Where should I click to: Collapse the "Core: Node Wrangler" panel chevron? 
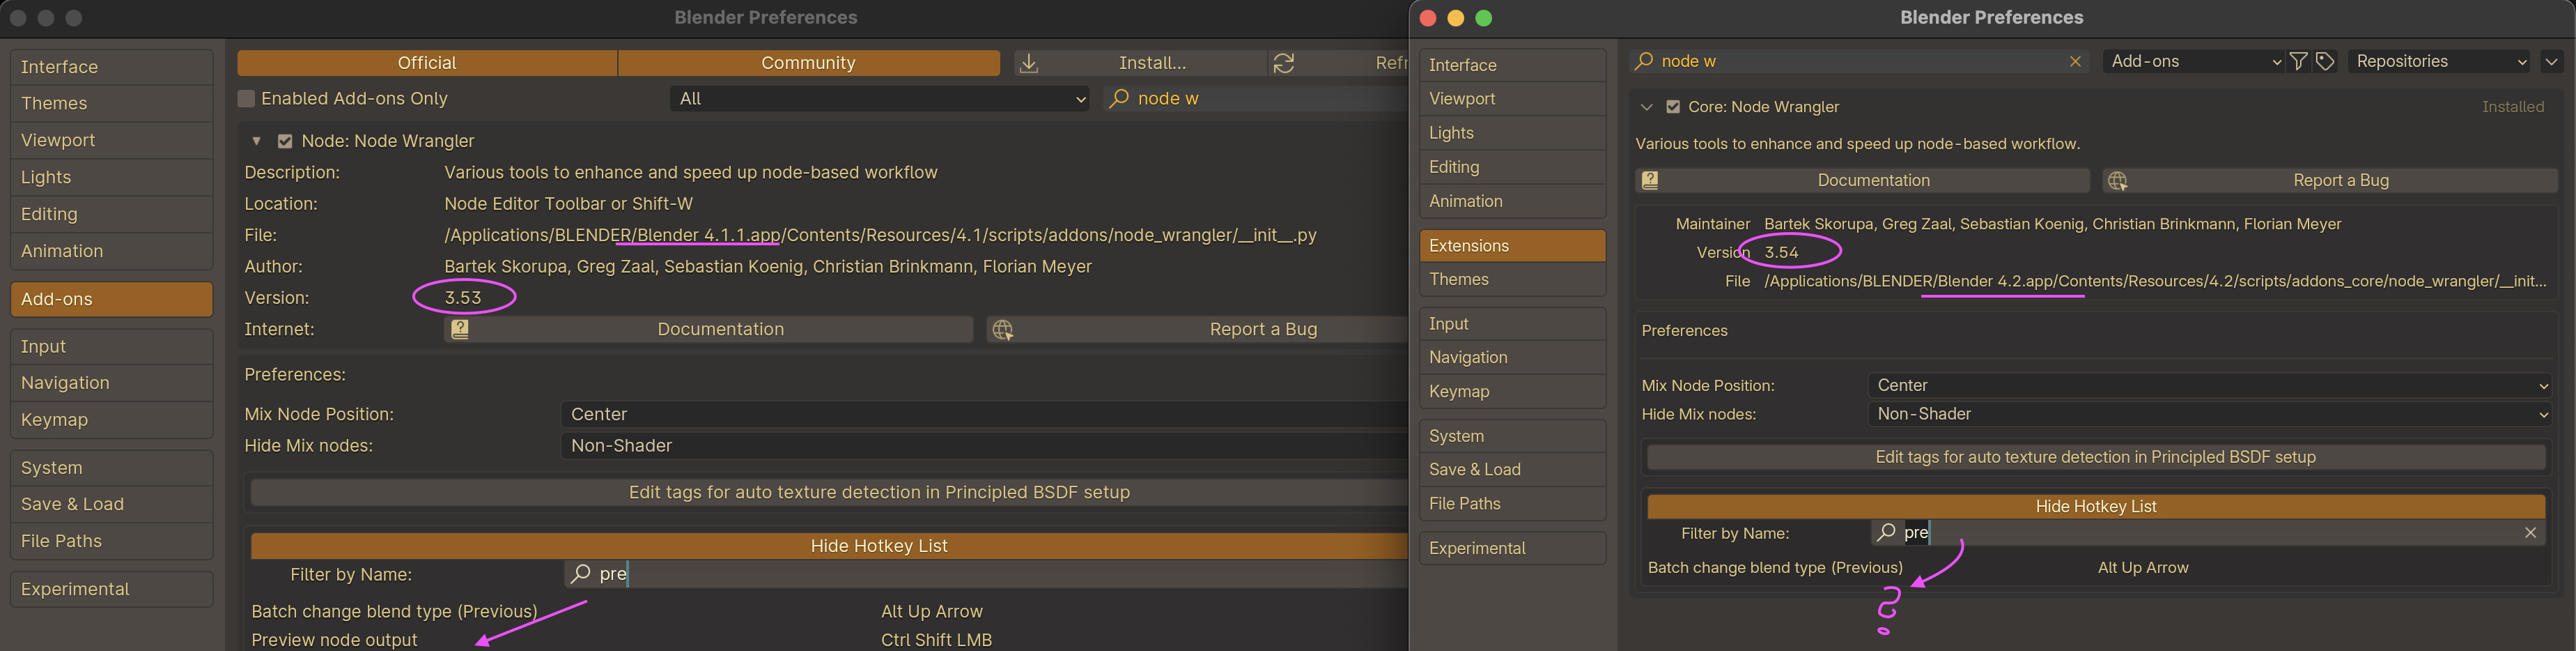[1646, 107]
